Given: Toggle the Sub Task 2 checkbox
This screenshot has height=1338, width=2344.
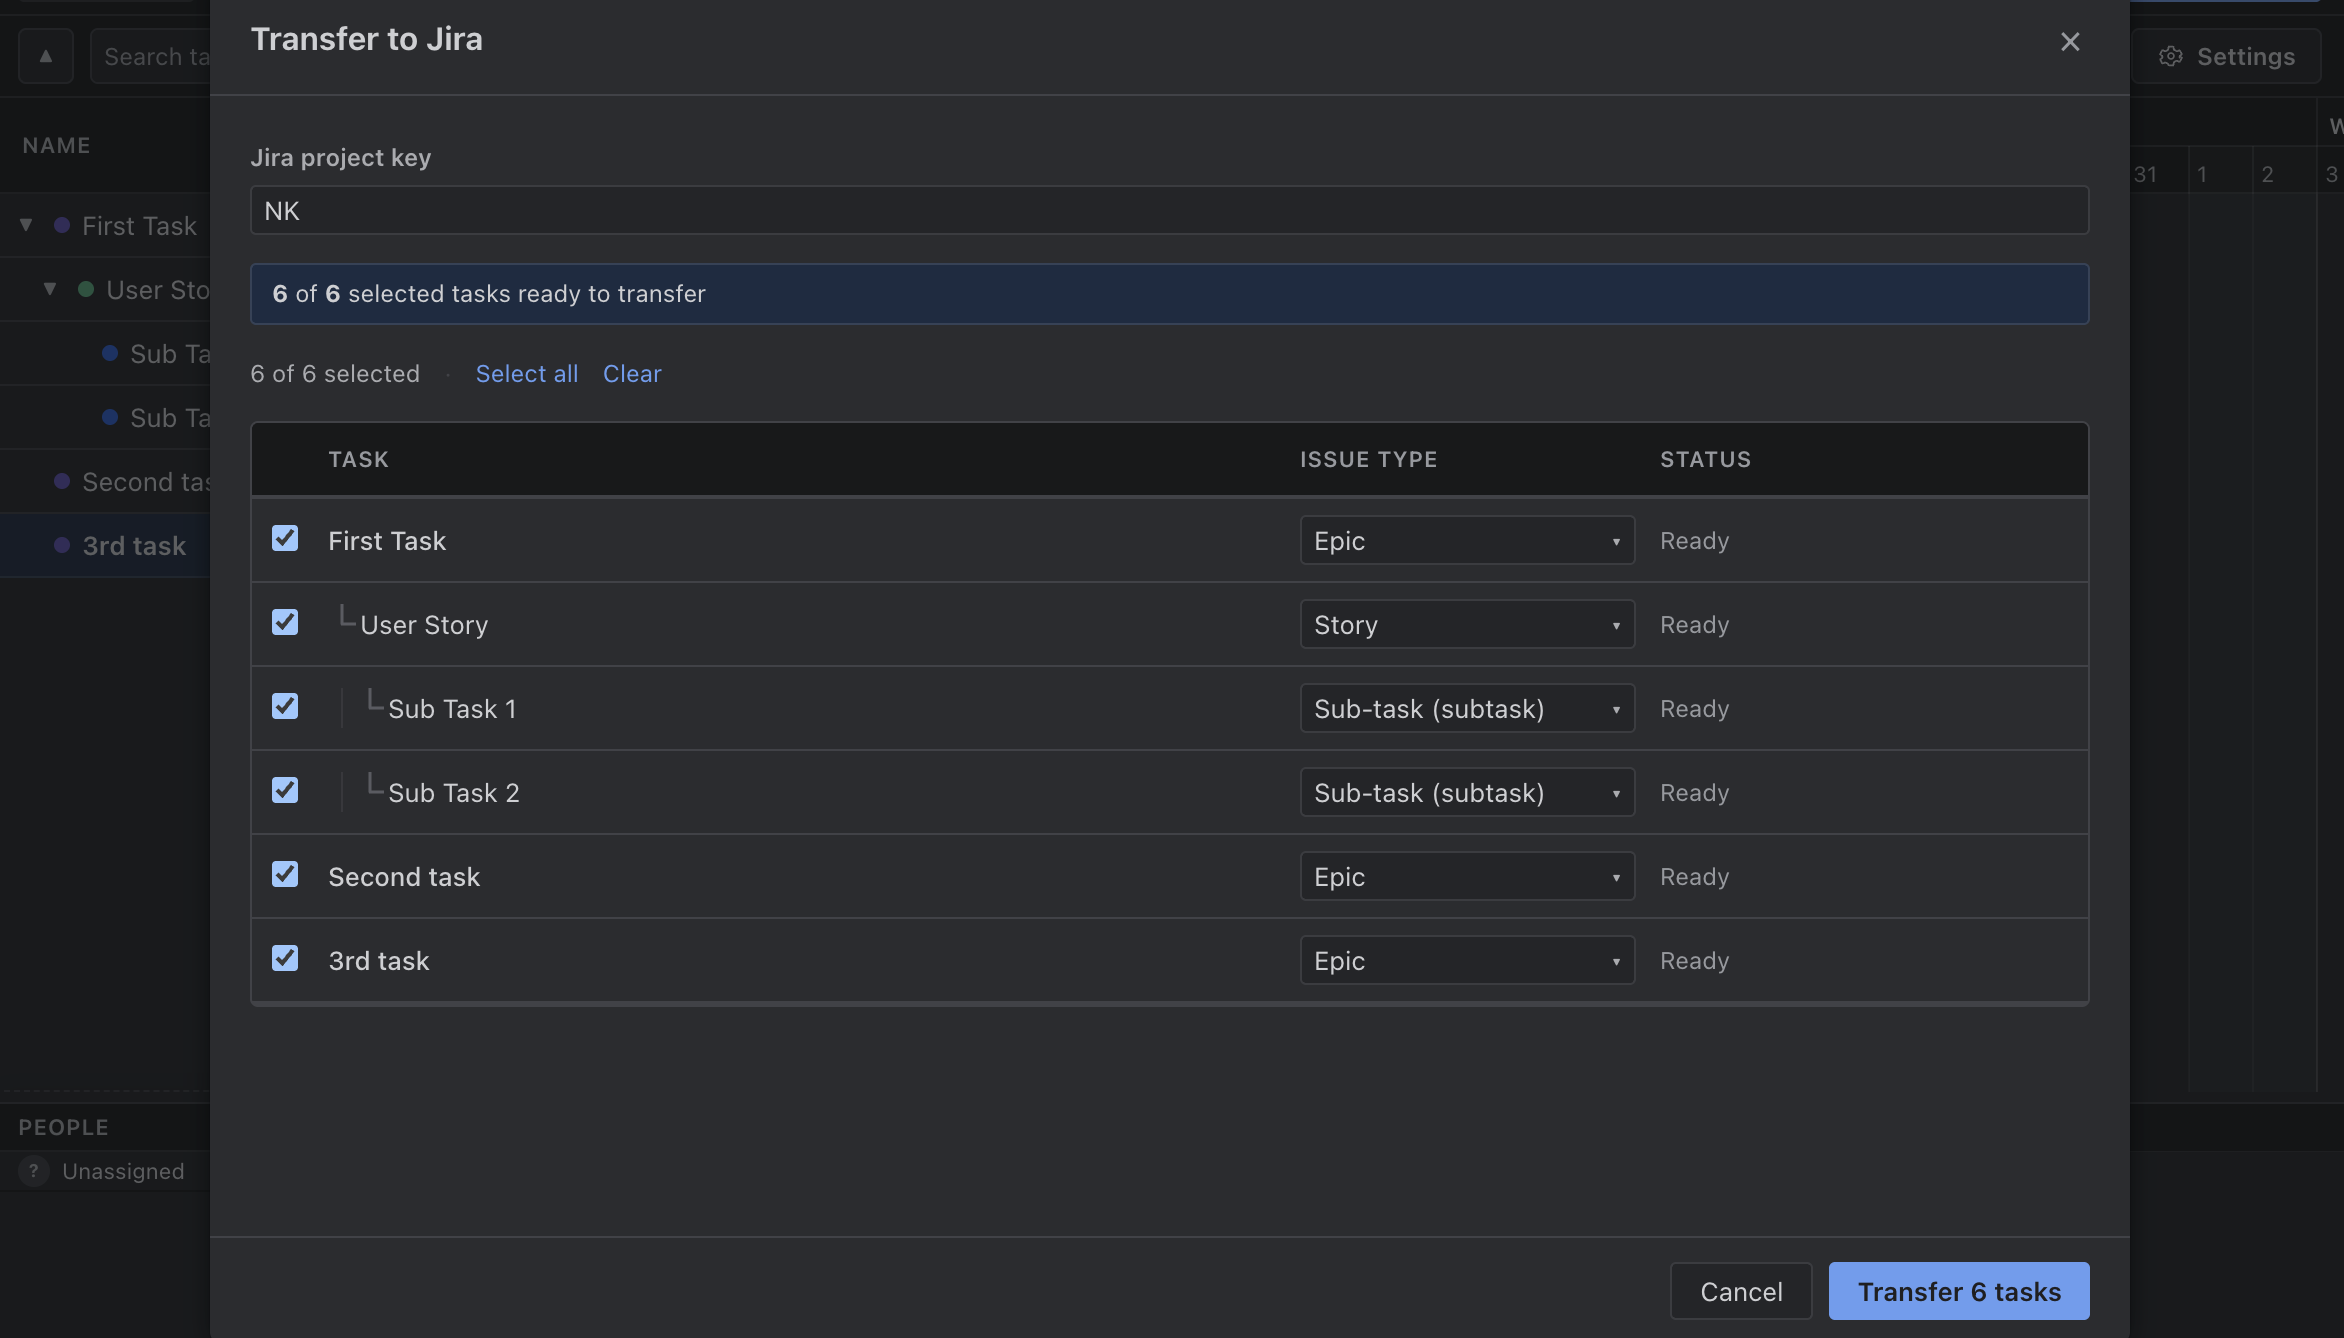Looking at the screenshot, I should [x=285, y=791].
